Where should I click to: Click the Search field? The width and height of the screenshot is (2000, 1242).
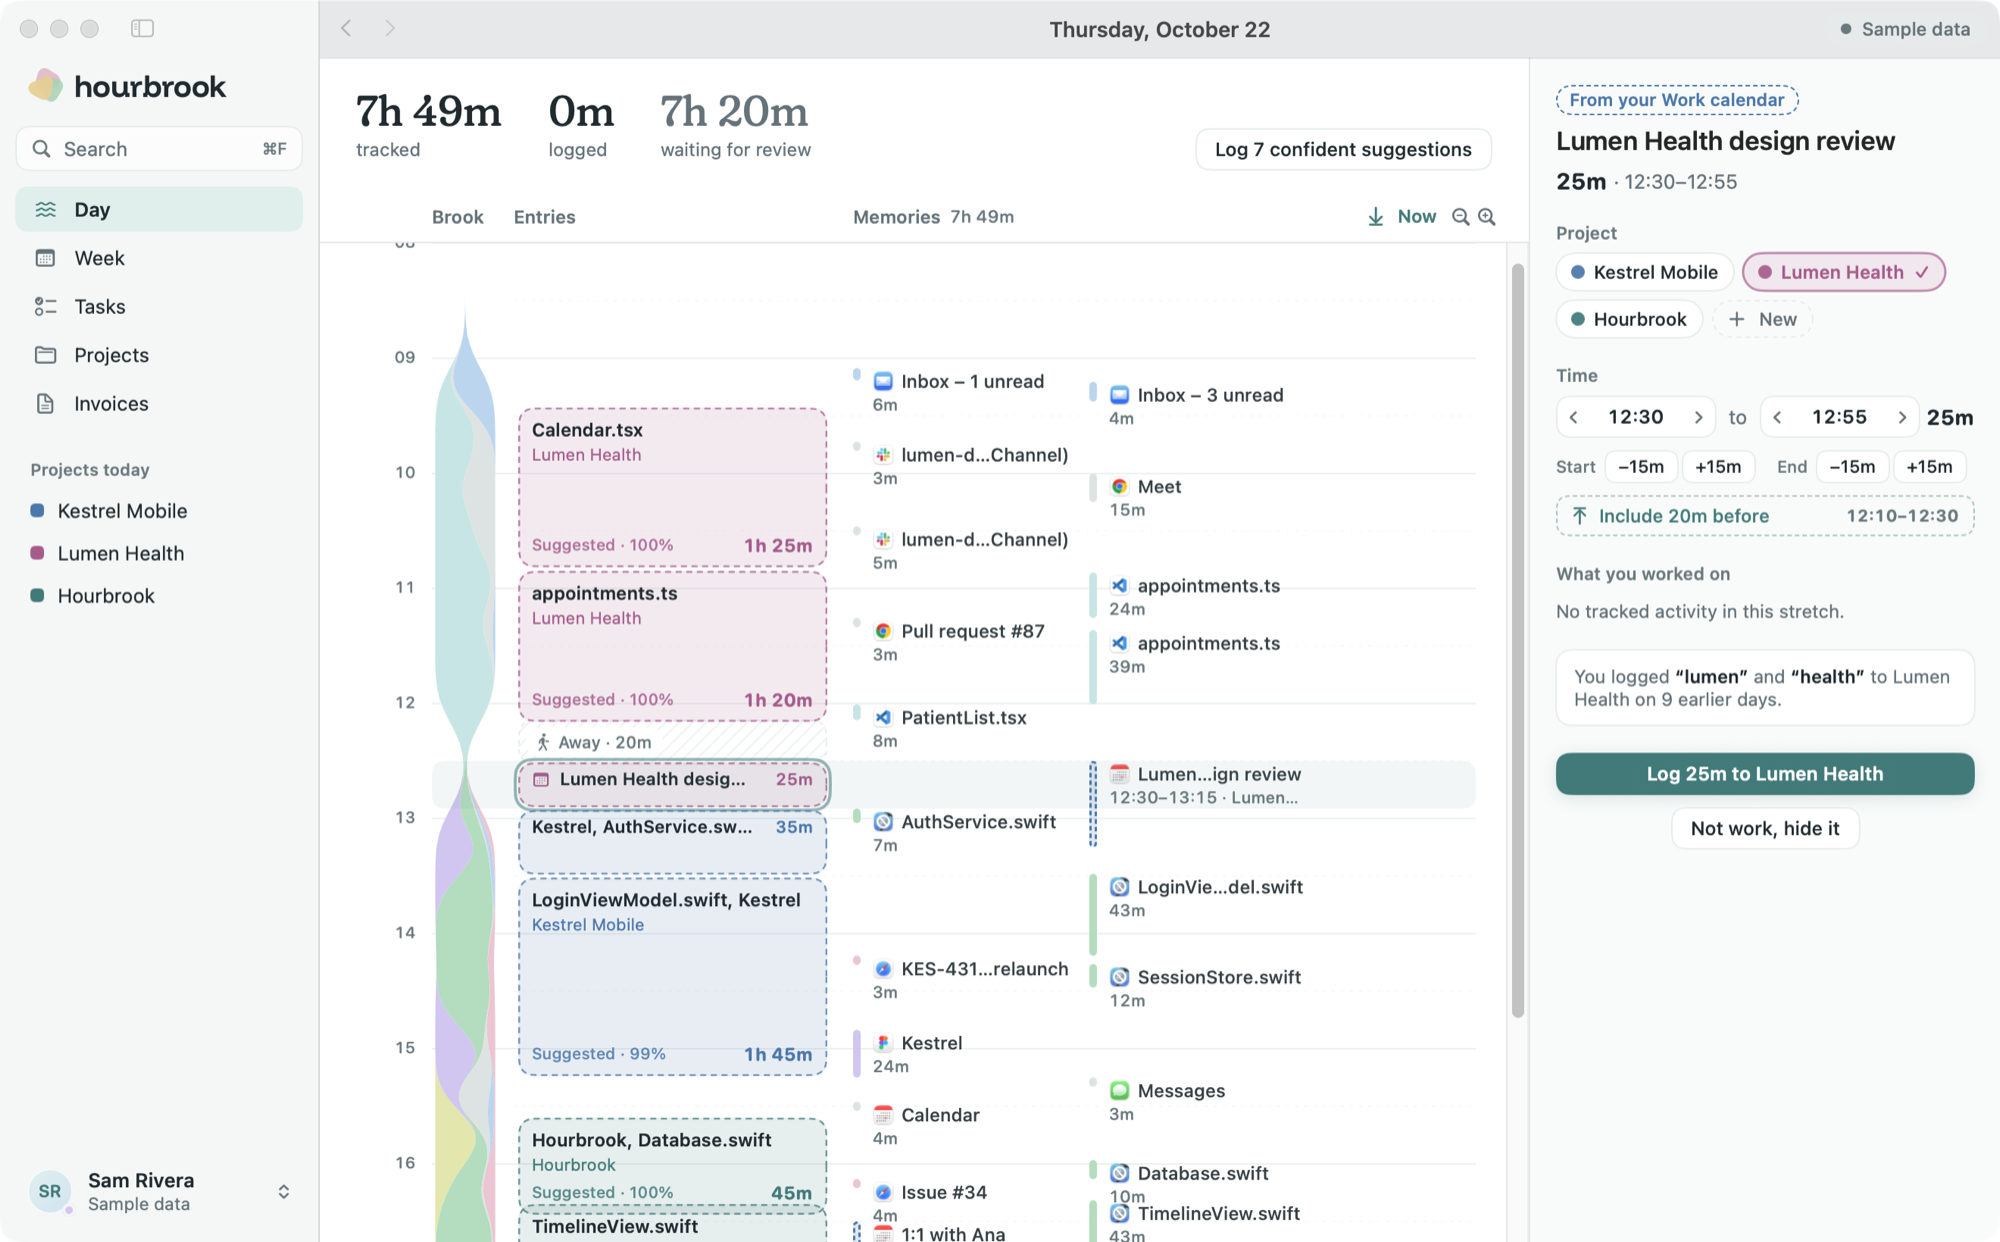[x=159, y=149]
